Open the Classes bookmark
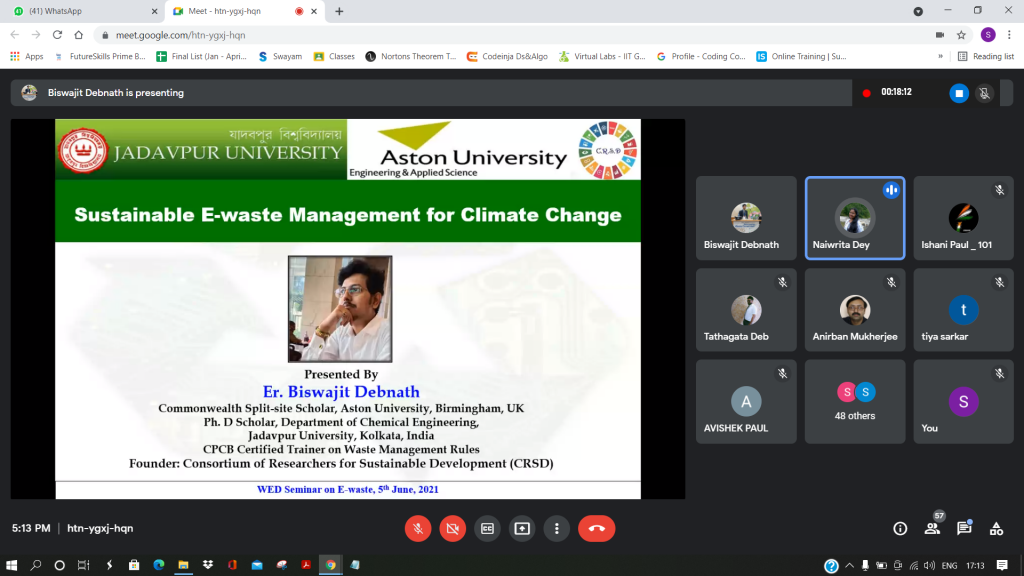1024x576 pixels. pos(334,56)
